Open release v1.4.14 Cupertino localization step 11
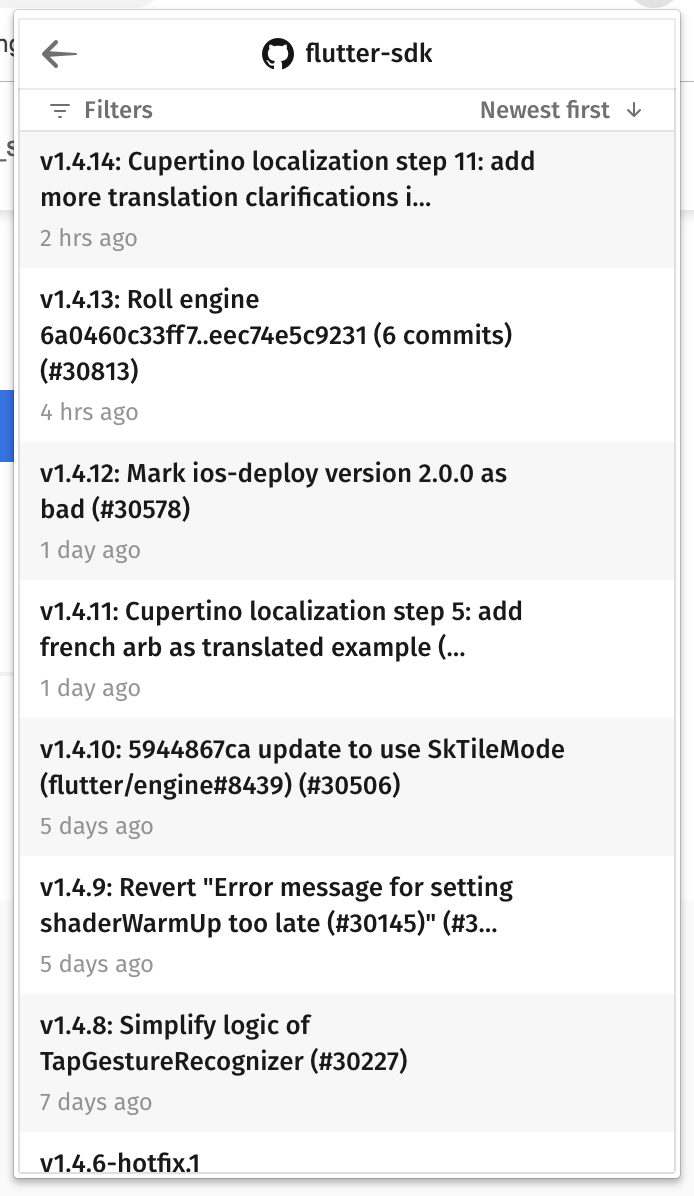The image size is (694, 1196). 347,199
